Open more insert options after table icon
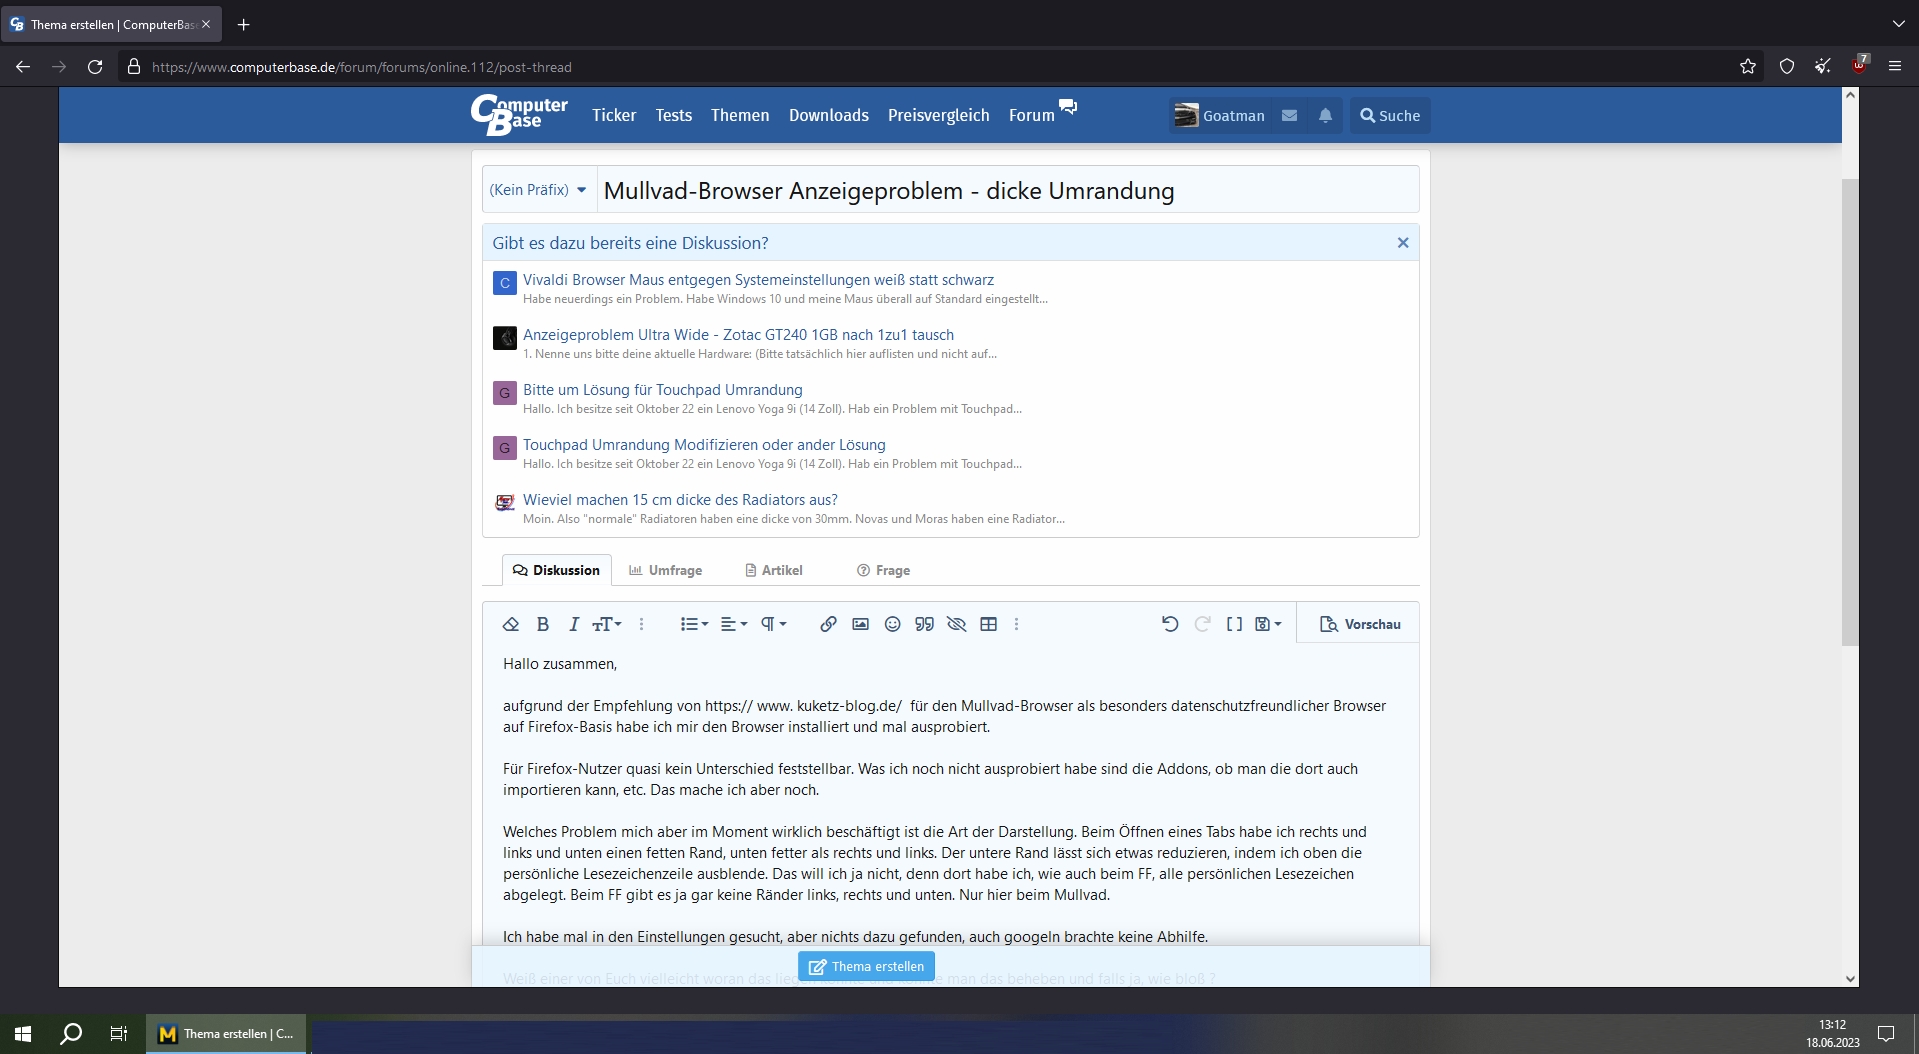The height and width of the screenshot is (1054, 1919). 1016,624
